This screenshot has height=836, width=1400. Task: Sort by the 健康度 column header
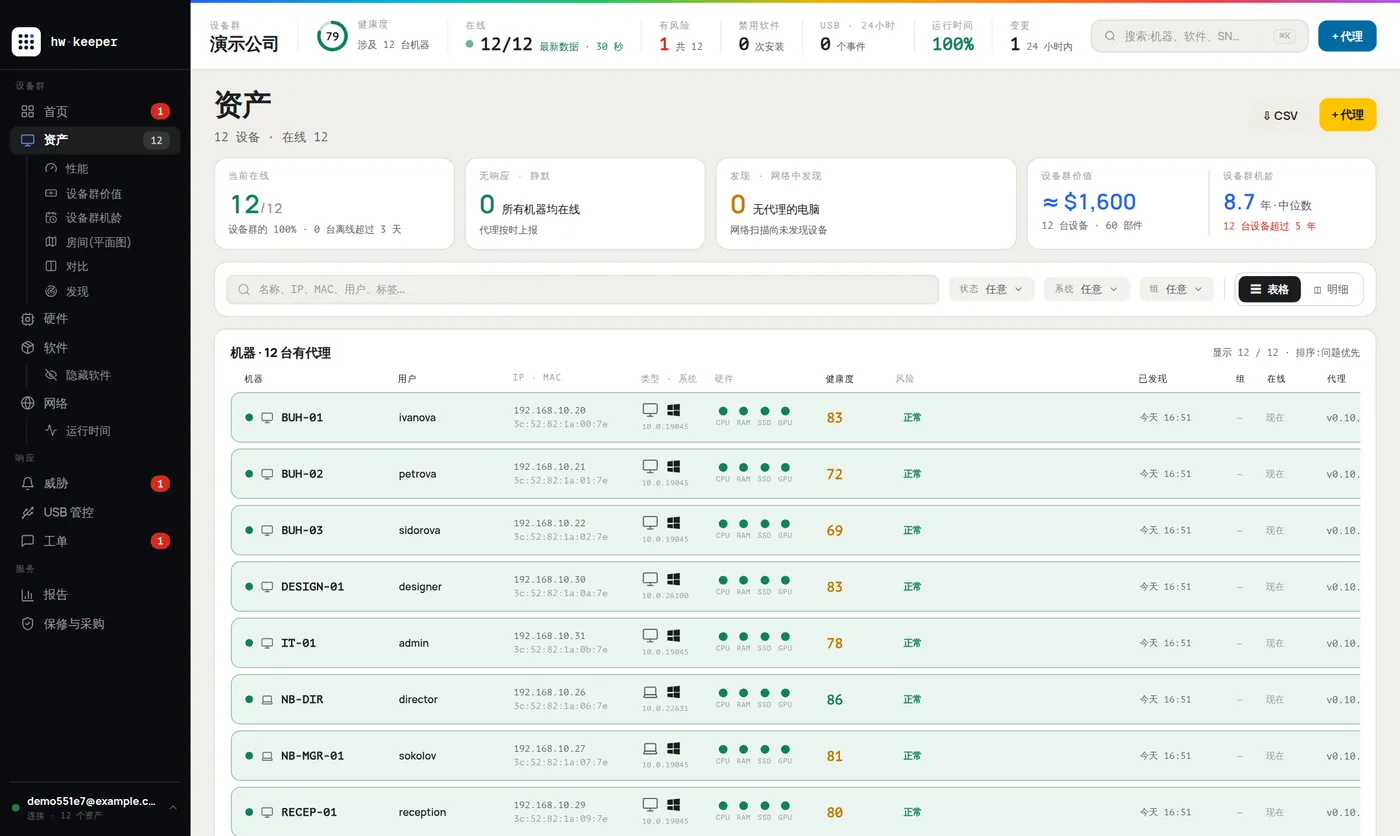(x=839, y=379)
